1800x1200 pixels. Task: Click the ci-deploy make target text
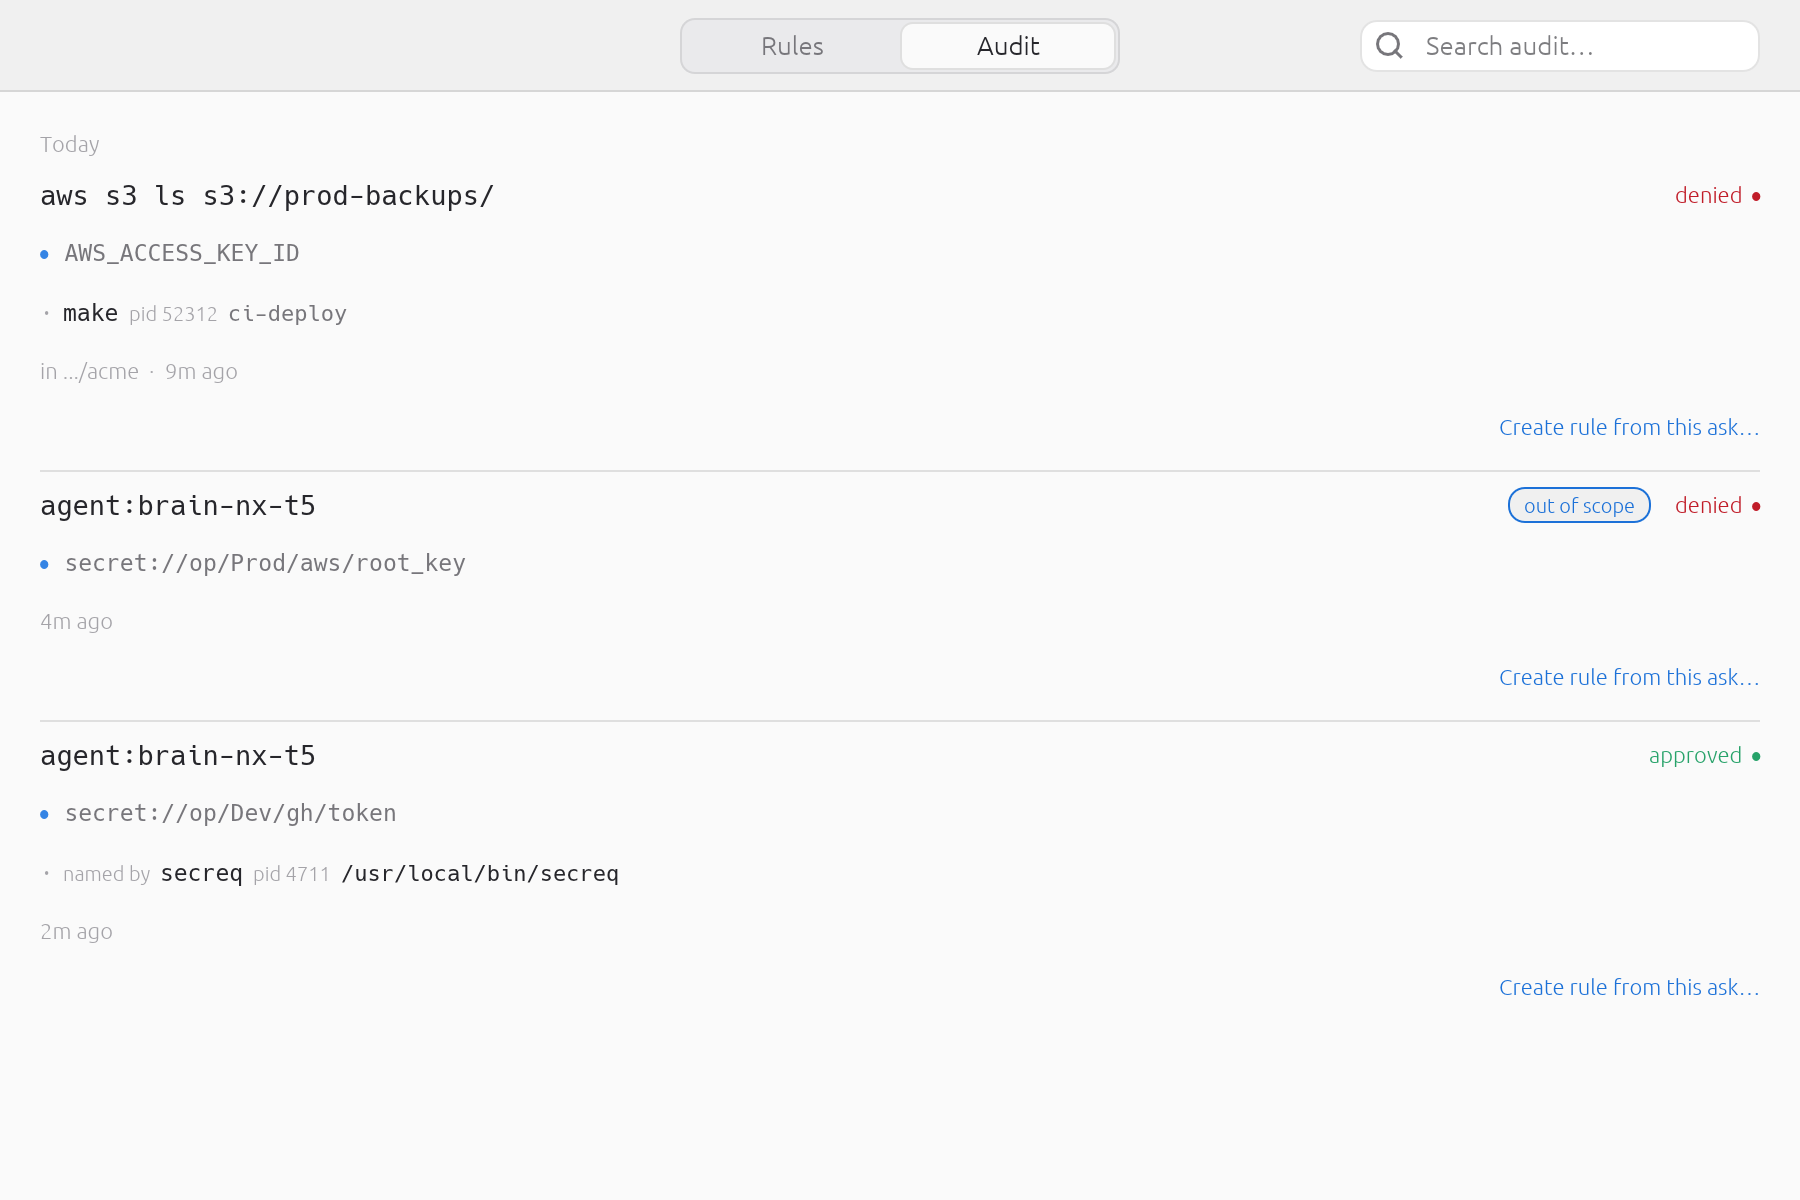pyautogui.click(x=287, y=313)
